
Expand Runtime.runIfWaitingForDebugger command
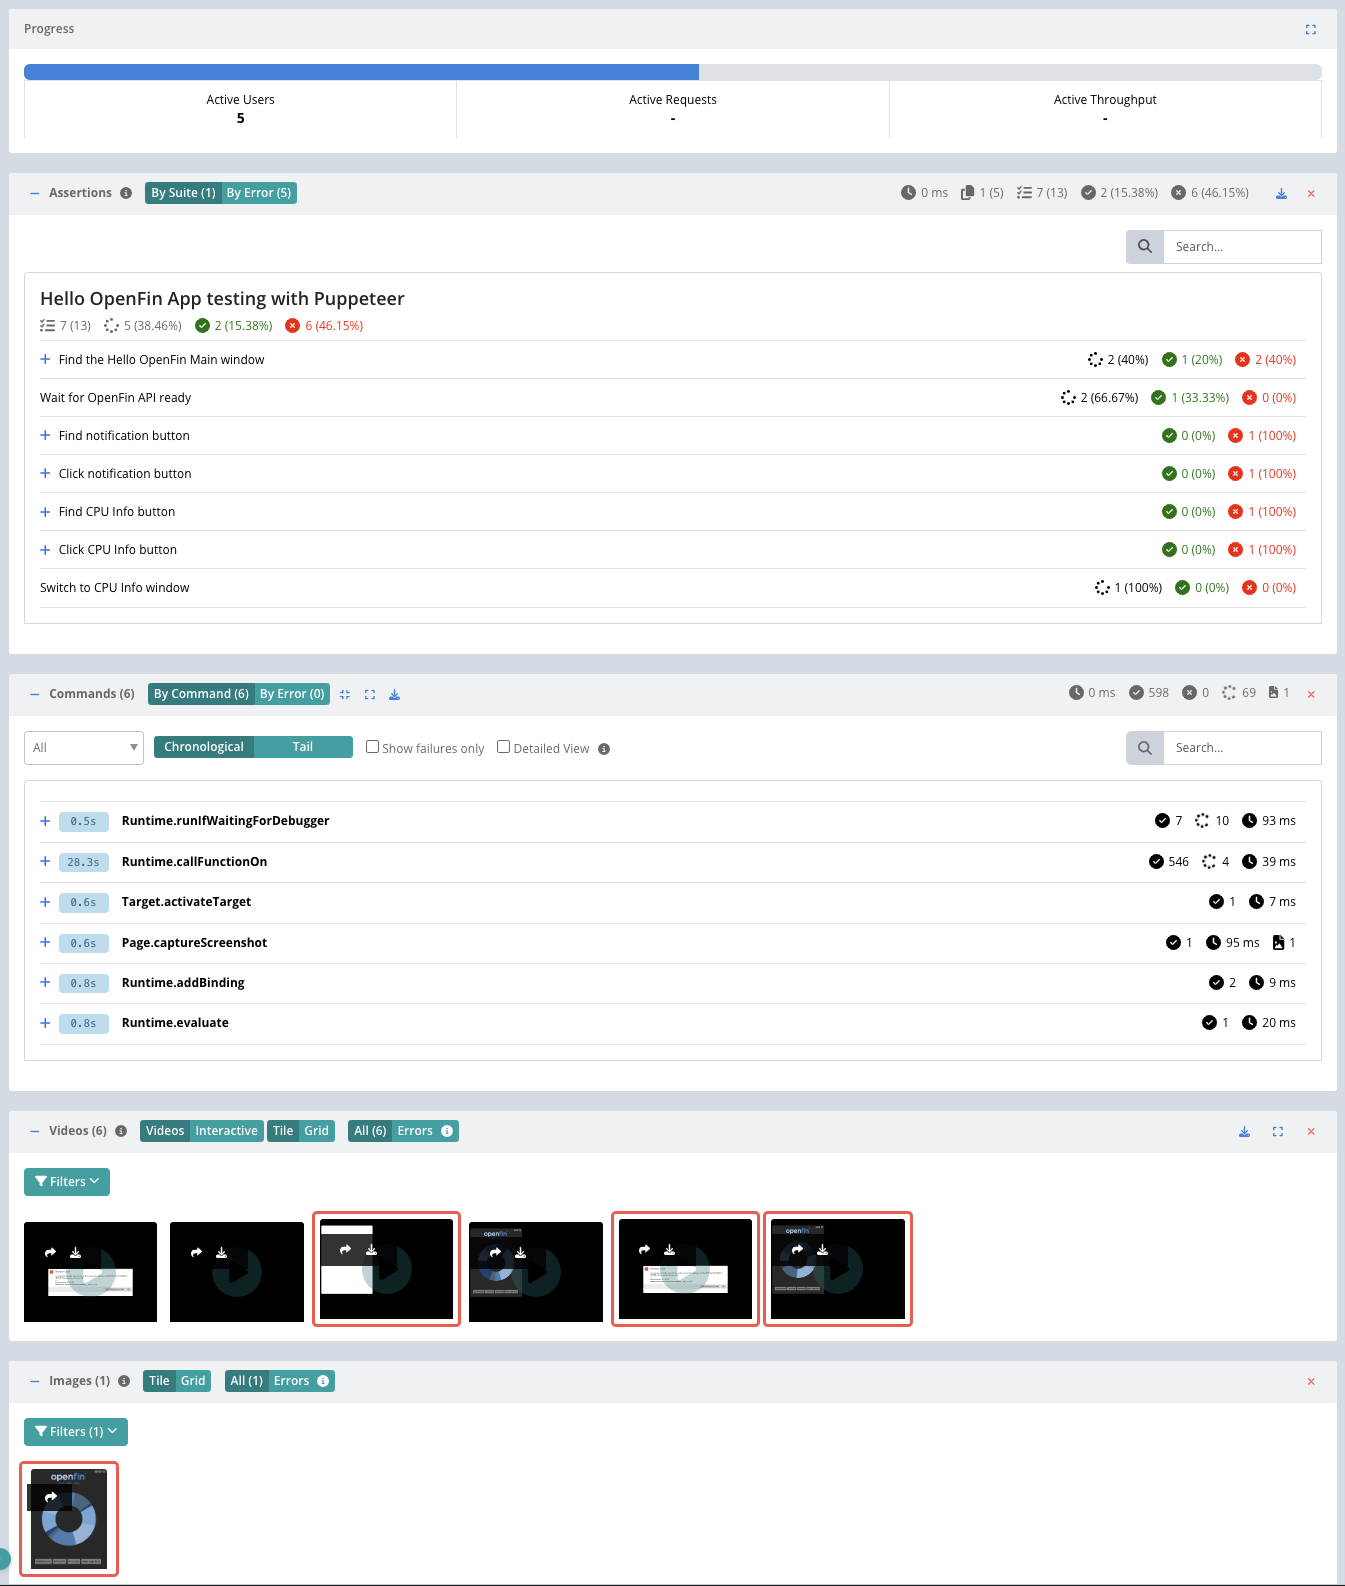(45, 821)
